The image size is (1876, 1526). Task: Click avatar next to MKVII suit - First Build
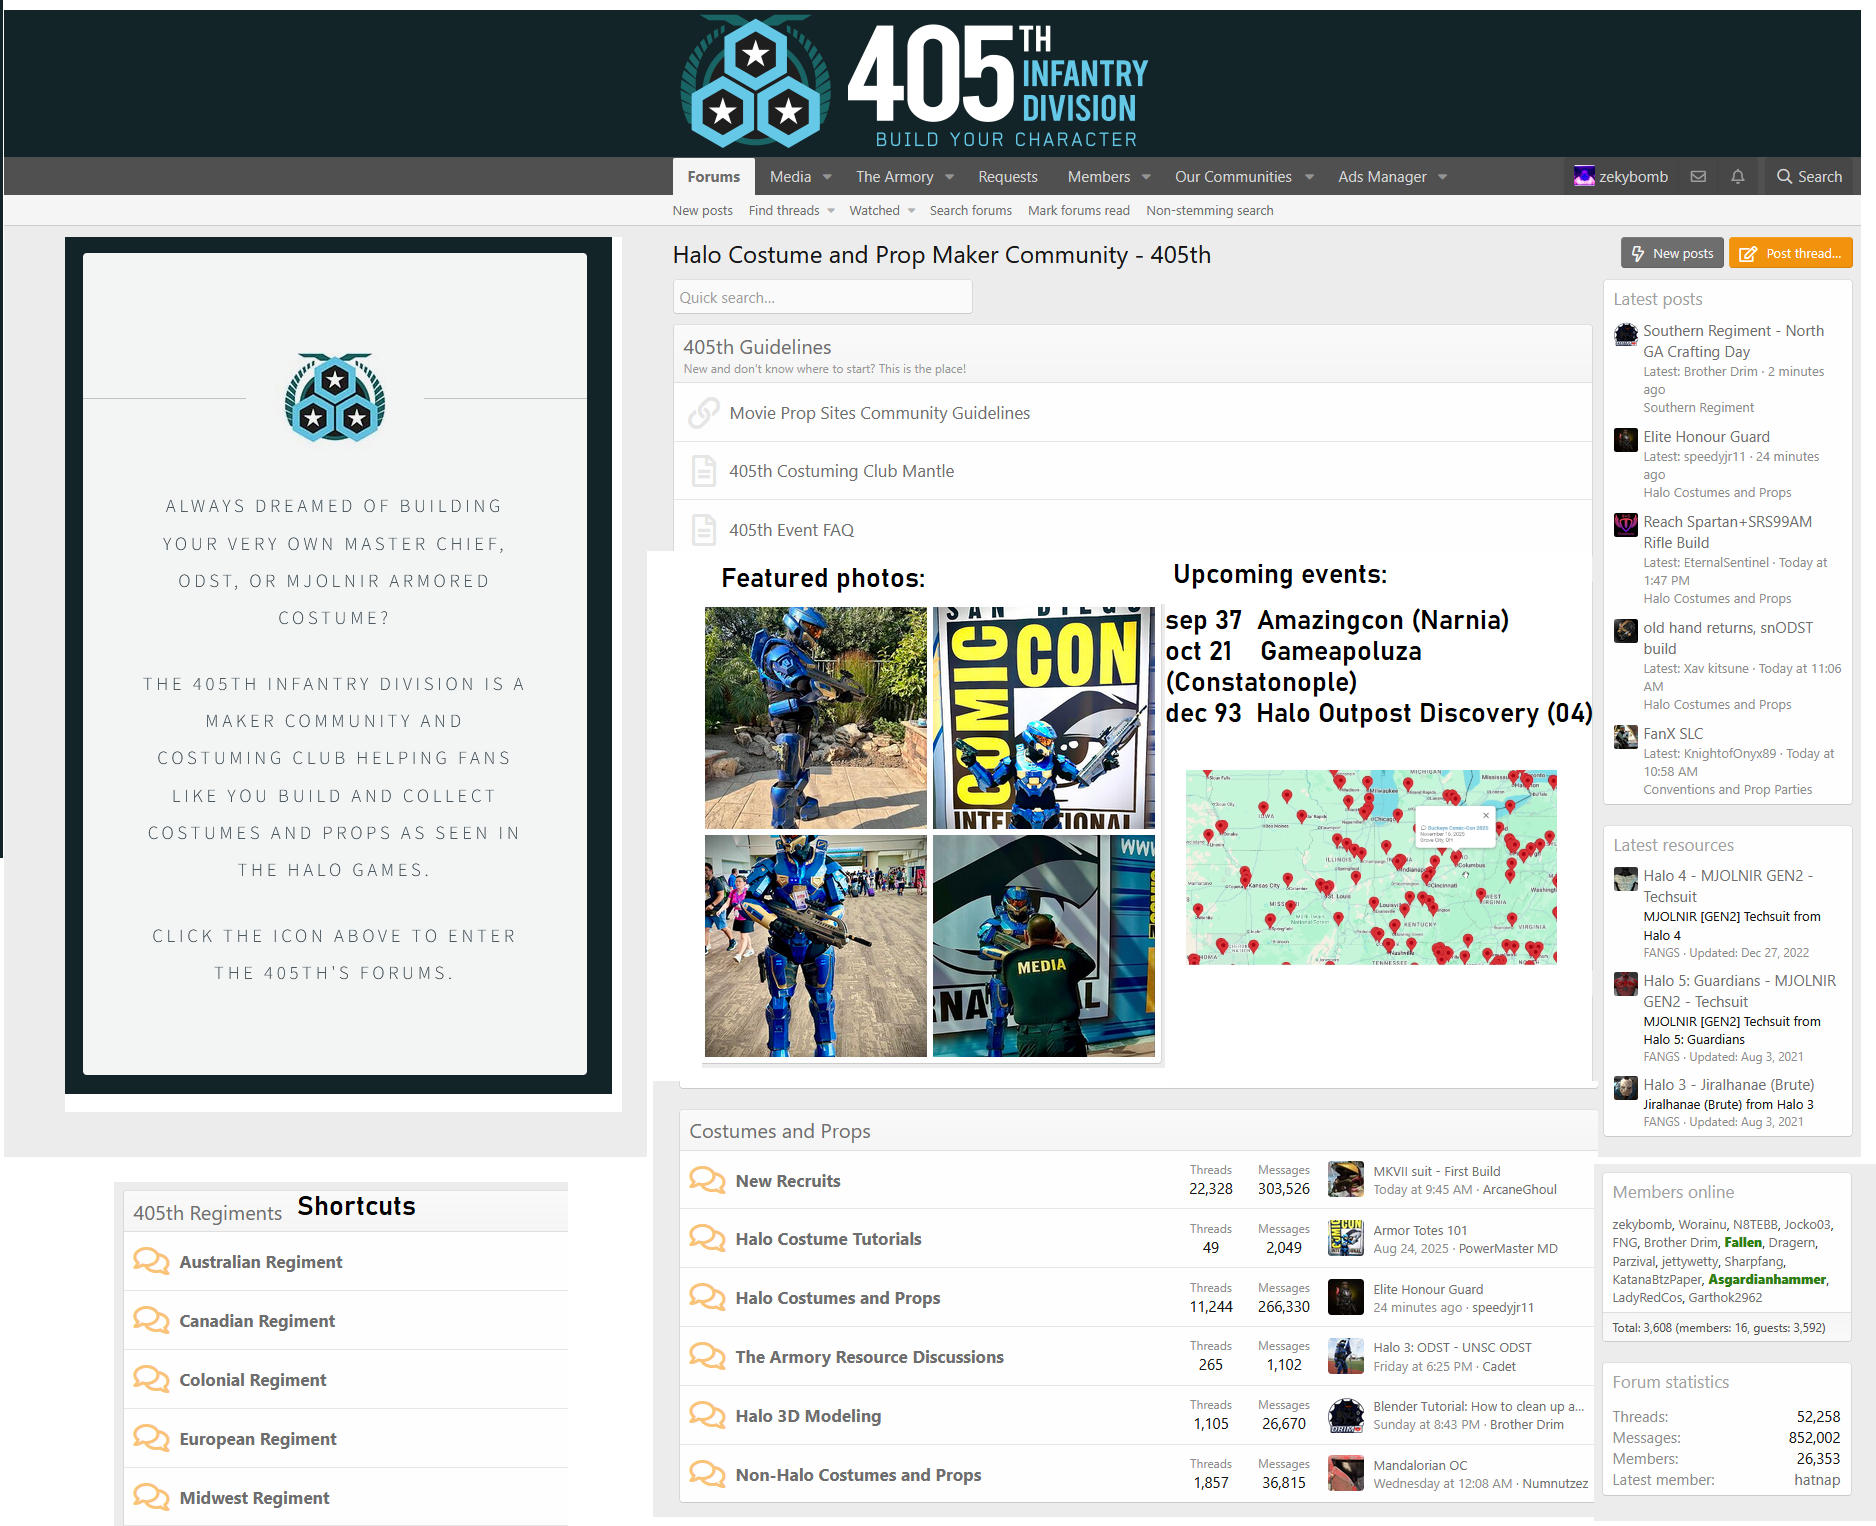coord(1346,1179)
